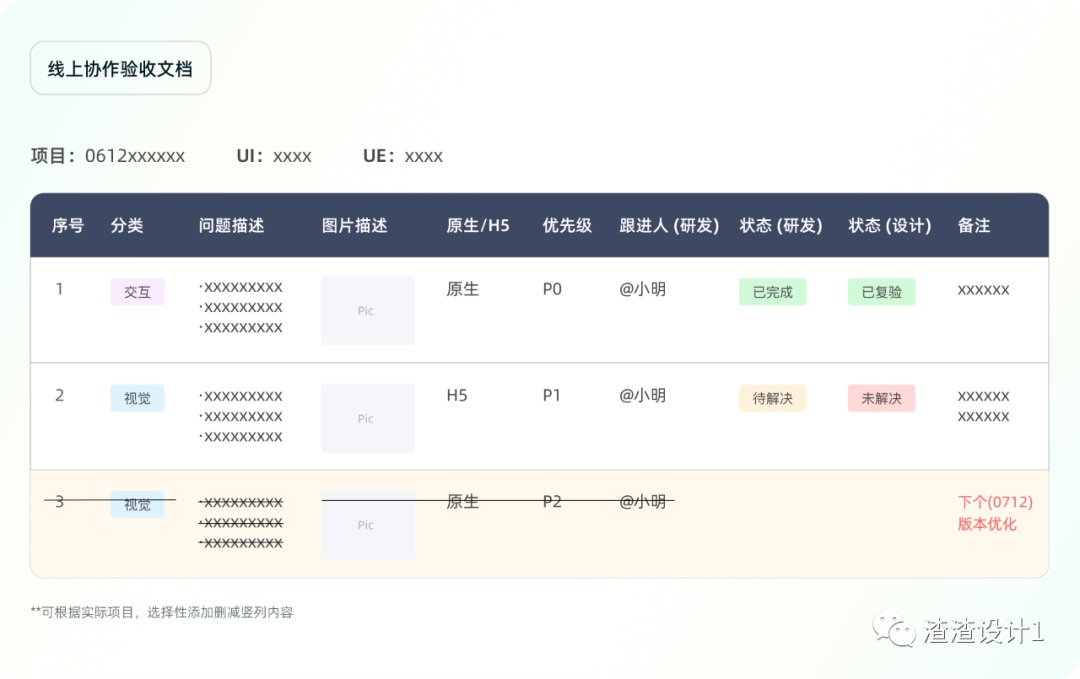Select the 线上协作验收文档 title tab
The image size is (1080, 679).
[120, 67]
